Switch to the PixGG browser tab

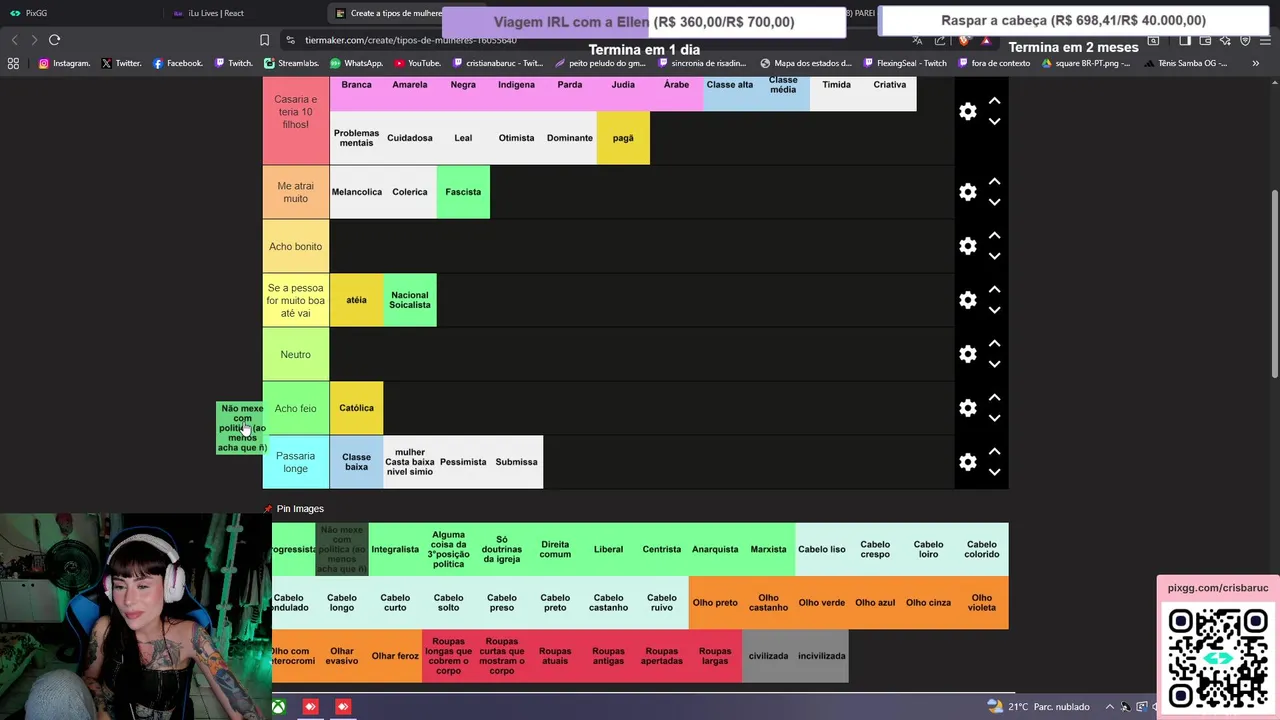pos(82,13)
